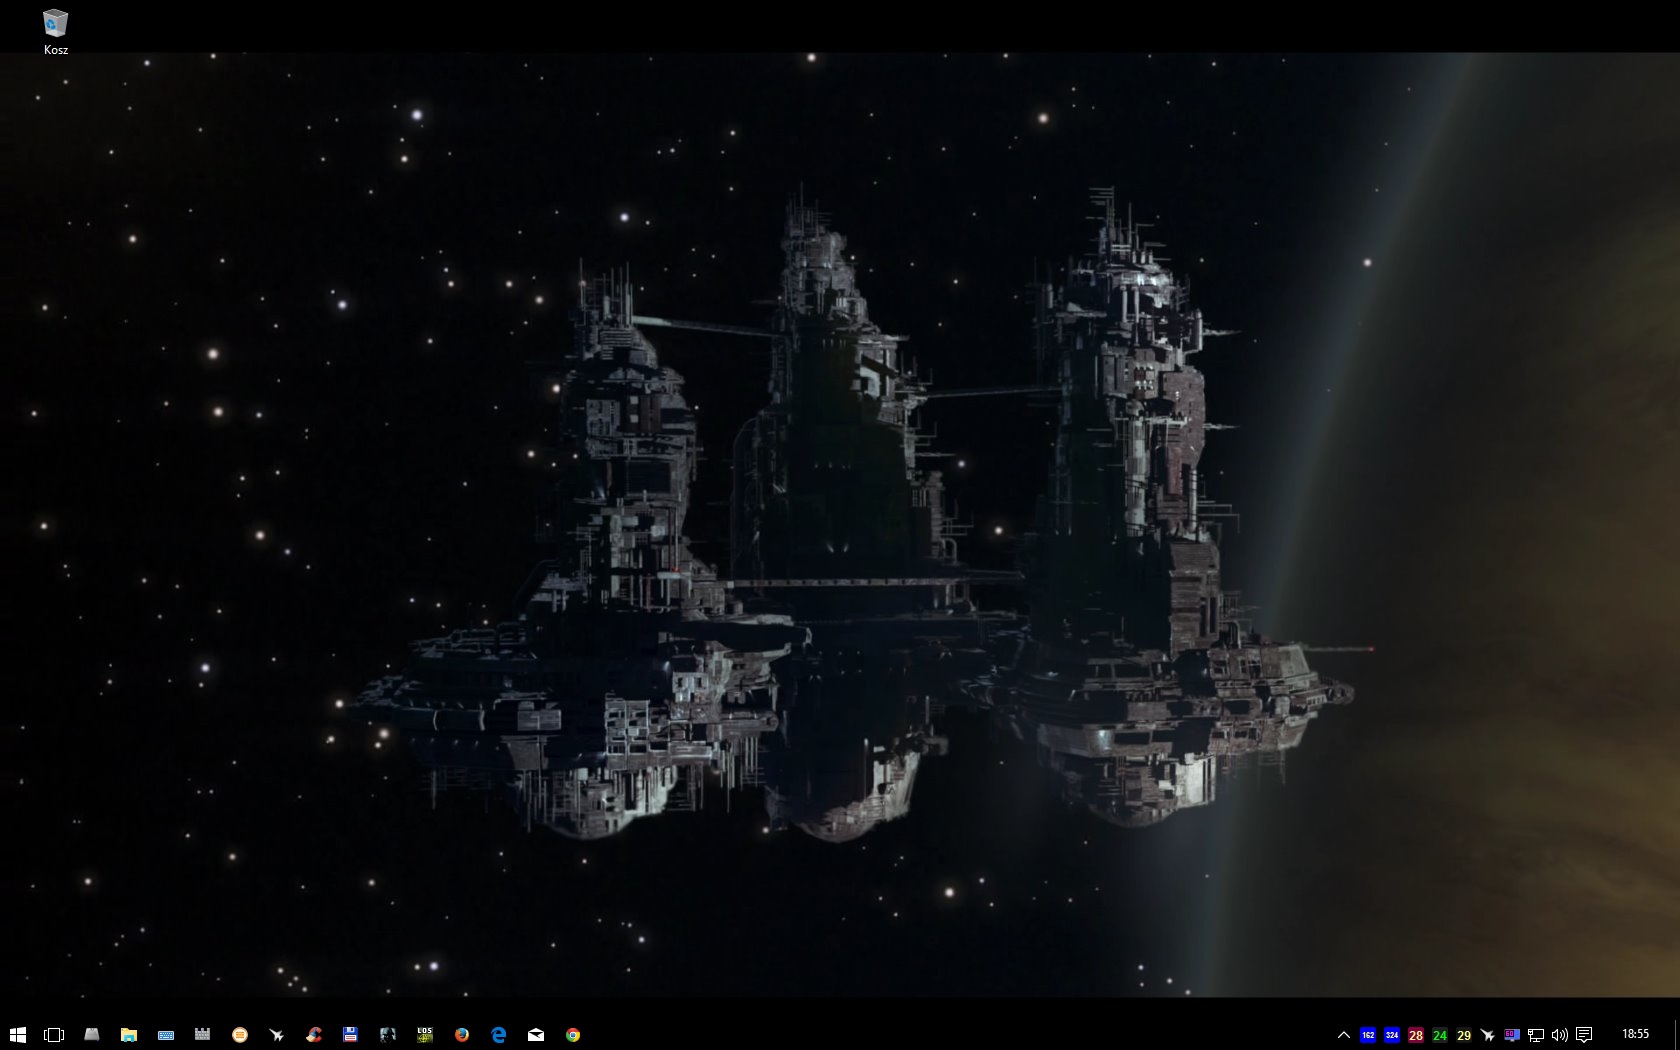The width and height of the screenshot is (1680, 1050).
Task: Open File Explorer from the taskbar
Action: click(128, 1035)
